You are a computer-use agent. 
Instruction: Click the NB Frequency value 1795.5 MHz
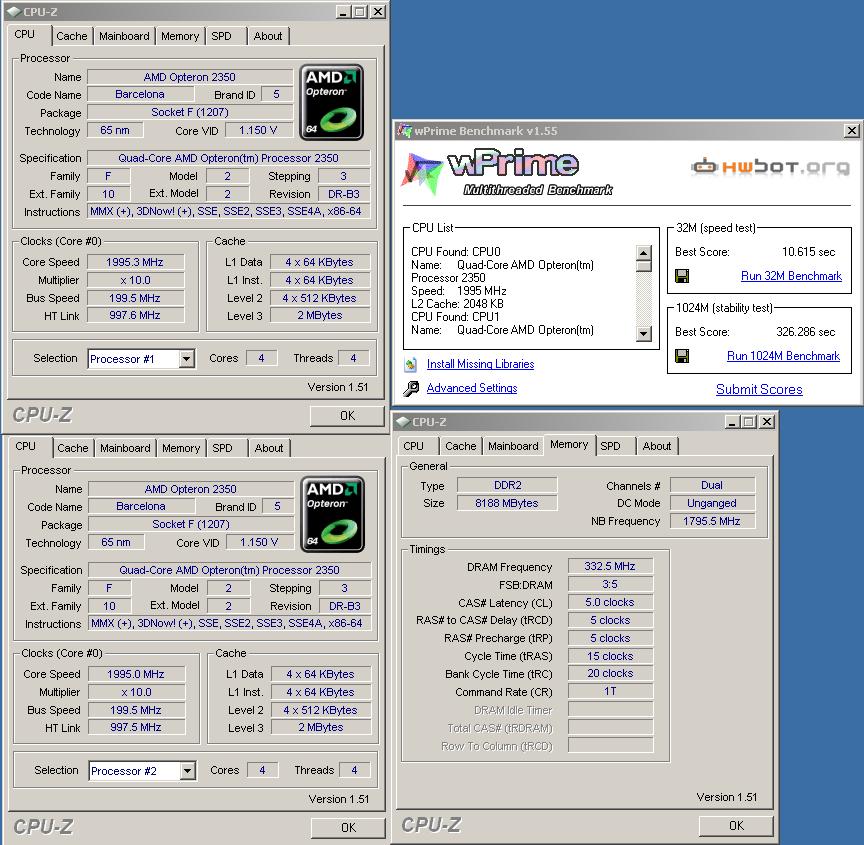(x=712, y=521)
